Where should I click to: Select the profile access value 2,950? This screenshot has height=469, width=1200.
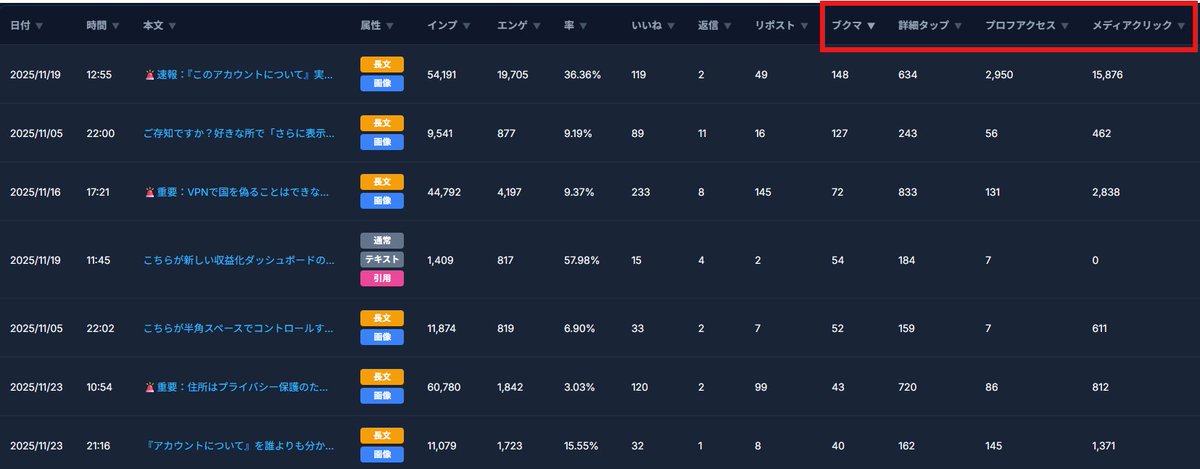(x=999, y=75)
